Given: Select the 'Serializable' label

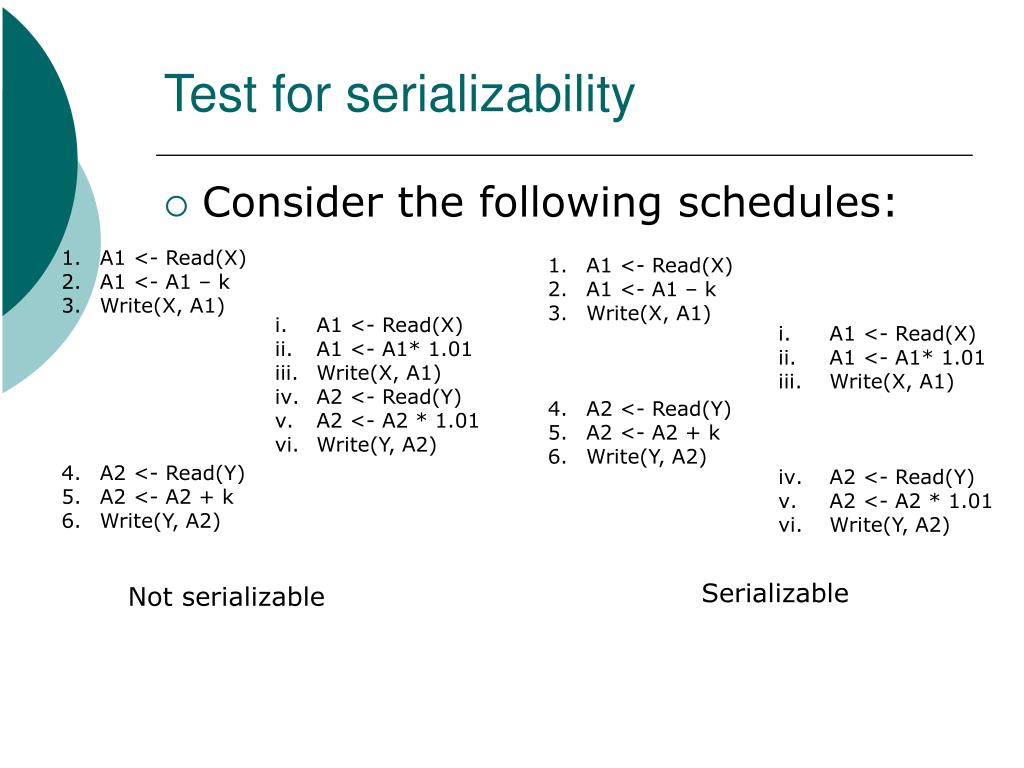Looking at the screenshot, I should click(775, 593).
